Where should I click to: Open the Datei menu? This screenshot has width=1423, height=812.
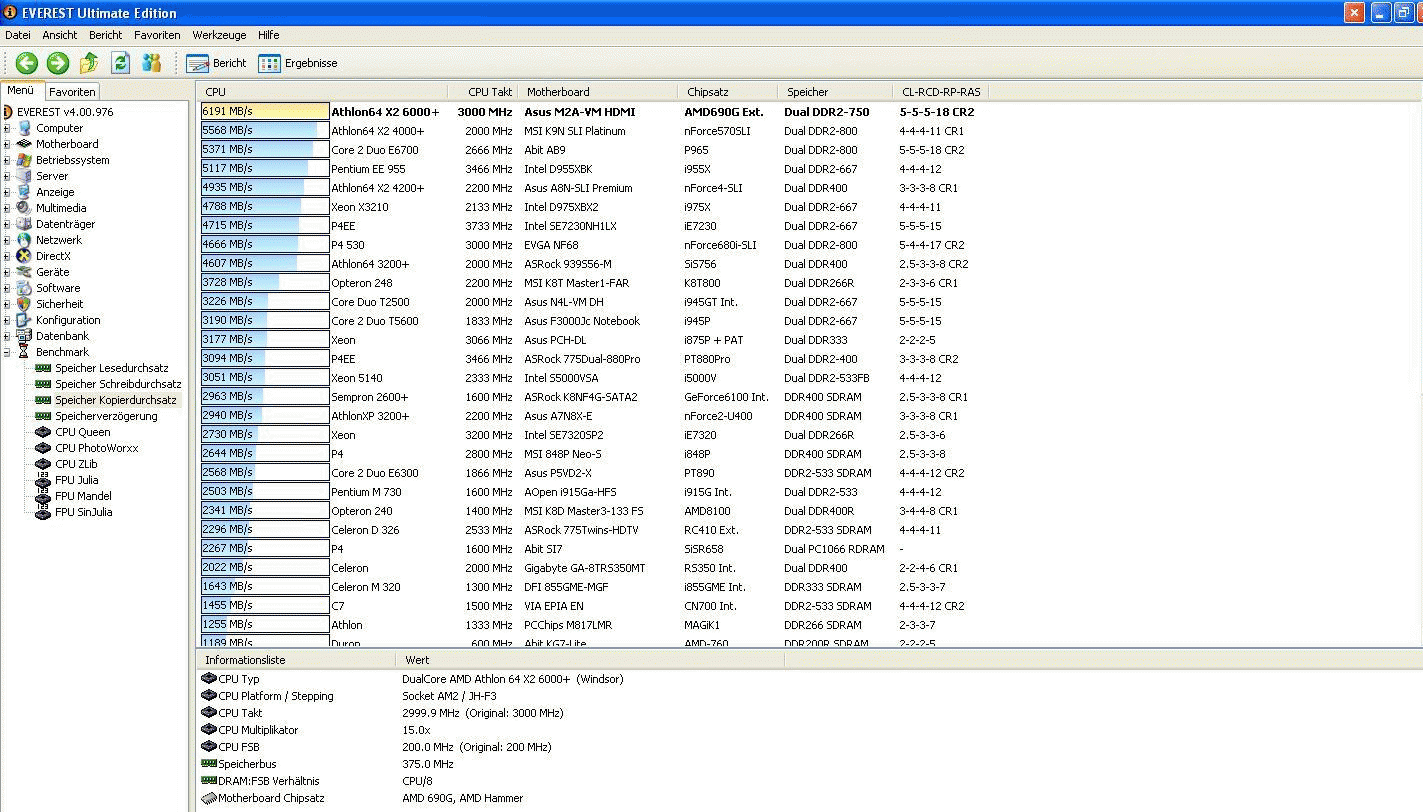coord(18,35)
